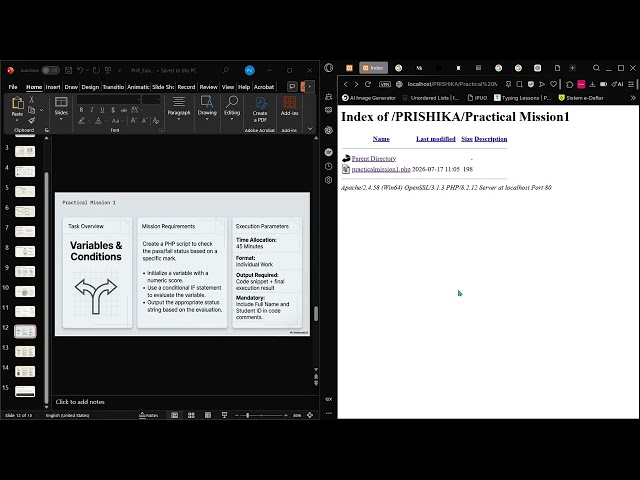This screenshot has width=640, height=480.
Task: Toggle Italic formatting
Action: [92, 110]
